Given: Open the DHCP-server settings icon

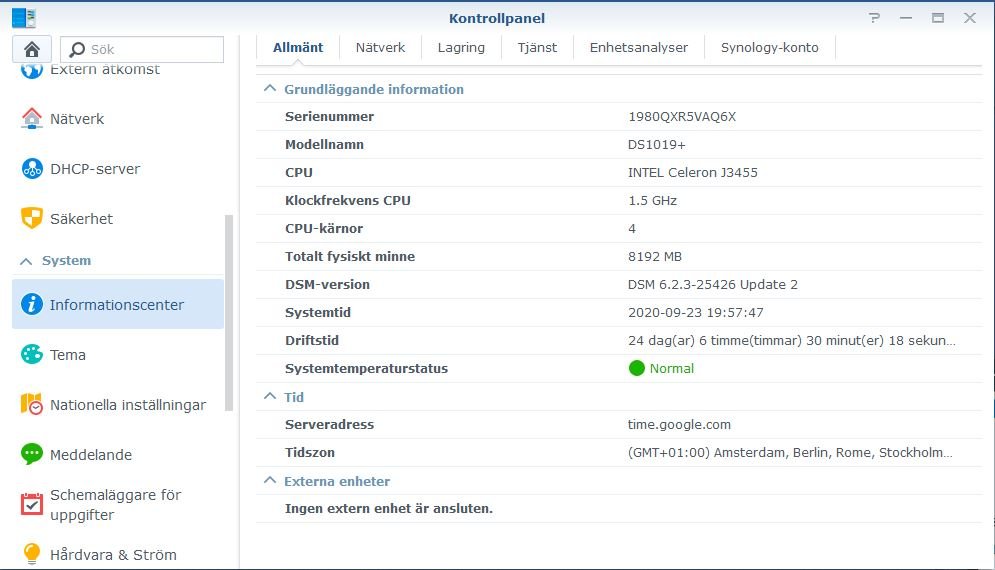Looking at the screenshot, I should click(32, 169).
